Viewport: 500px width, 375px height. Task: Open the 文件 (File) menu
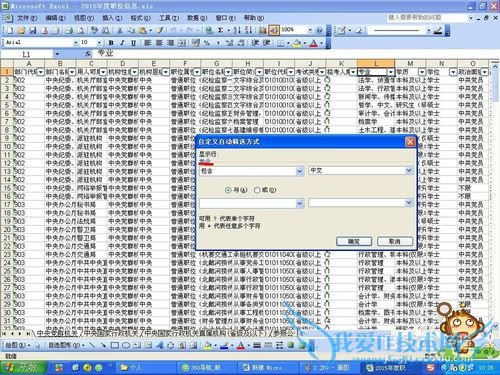[27, 18]
